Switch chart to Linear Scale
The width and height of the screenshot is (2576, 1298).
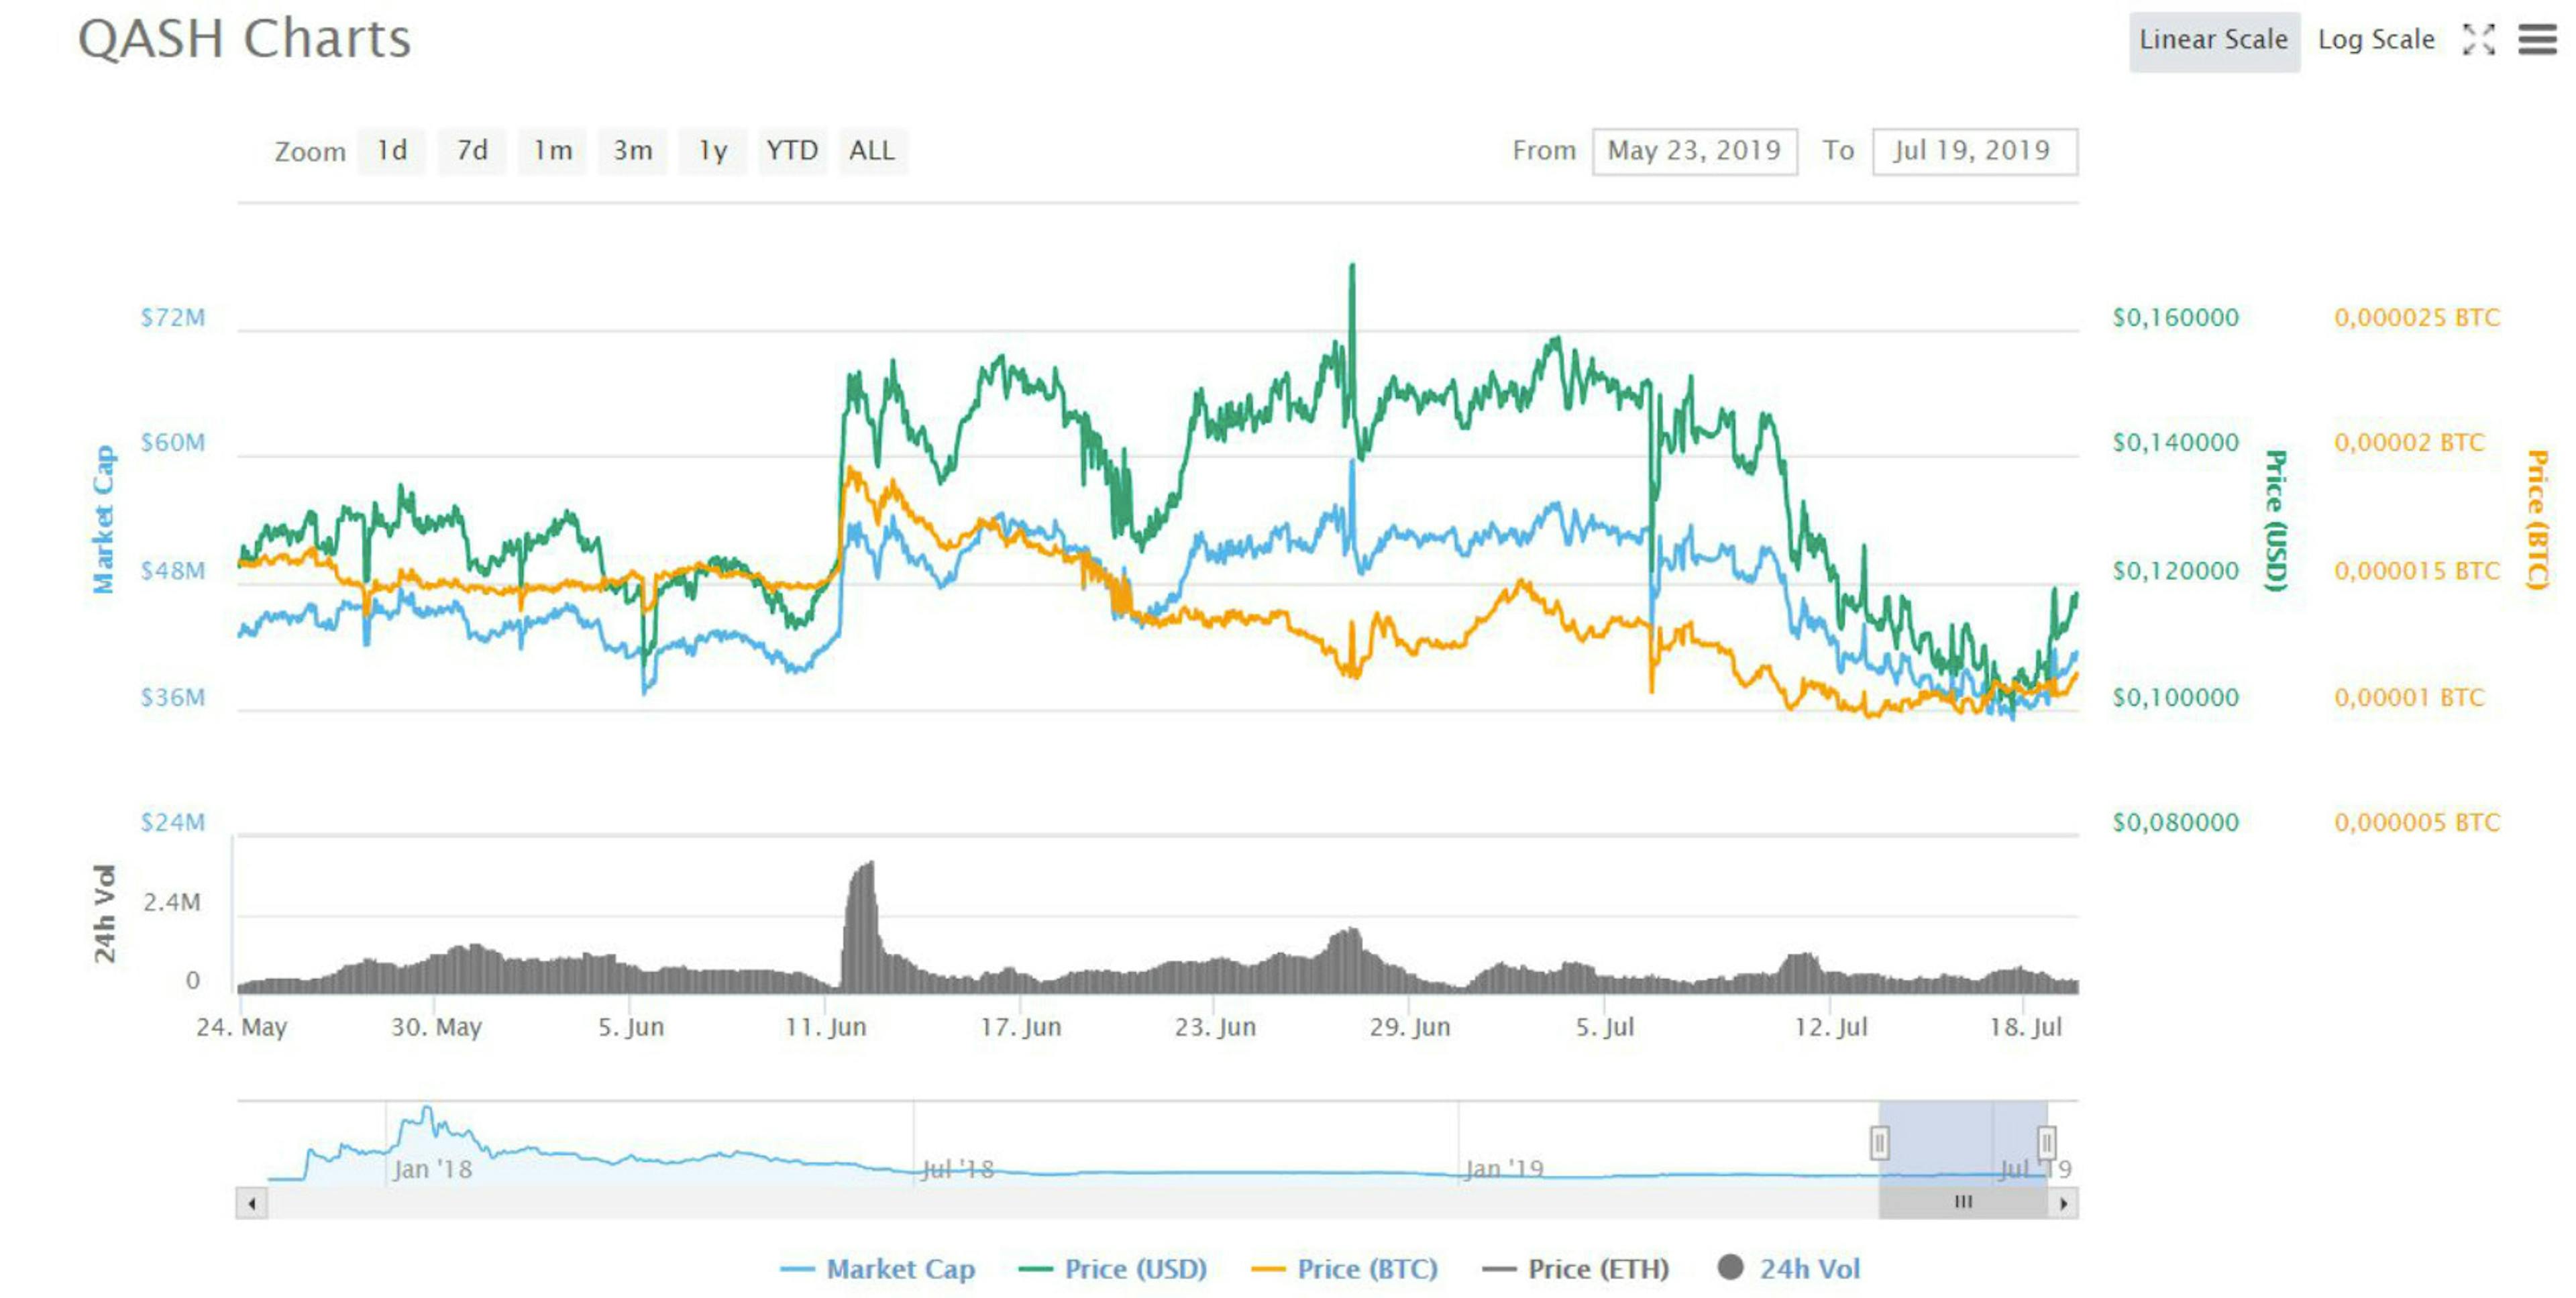2213,40
